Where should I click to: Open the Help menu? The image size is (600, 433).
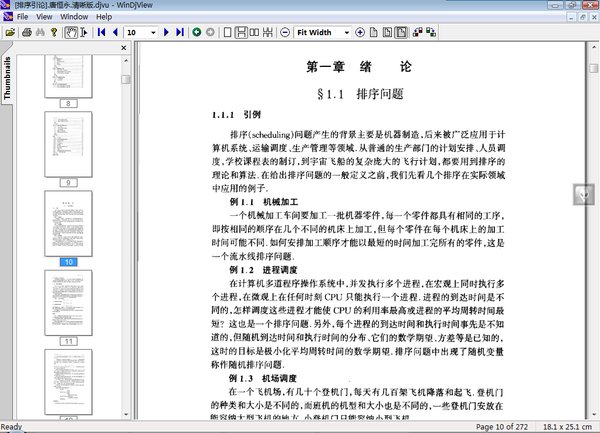(x=104, y=17)
